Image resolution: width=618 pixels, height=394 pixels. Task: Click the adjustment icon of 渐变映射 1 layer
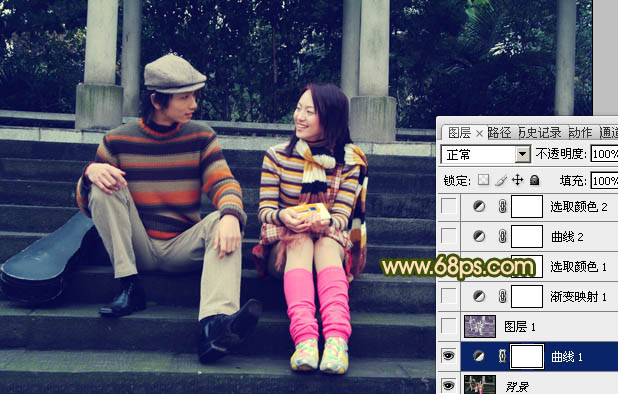point(479,296)
